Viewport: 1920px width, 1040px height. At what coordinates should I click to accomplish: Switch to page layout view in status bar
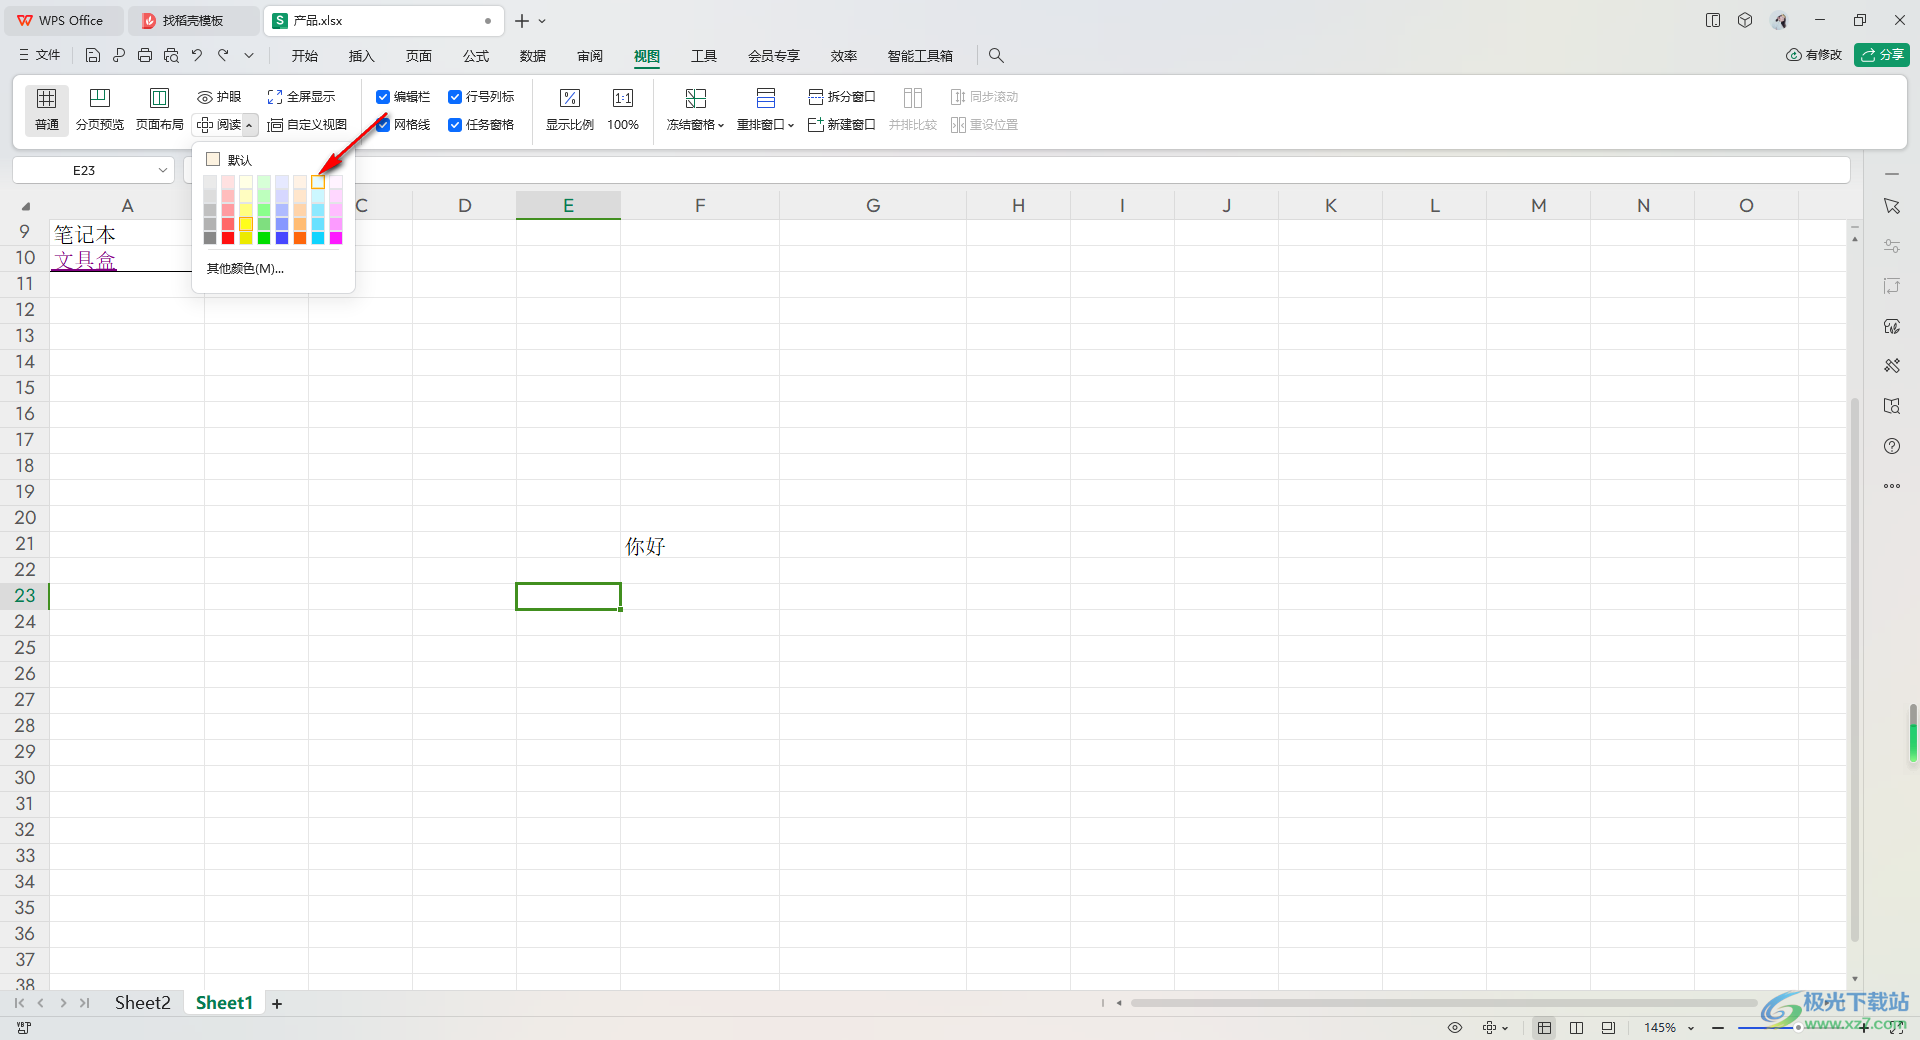1577,1028
